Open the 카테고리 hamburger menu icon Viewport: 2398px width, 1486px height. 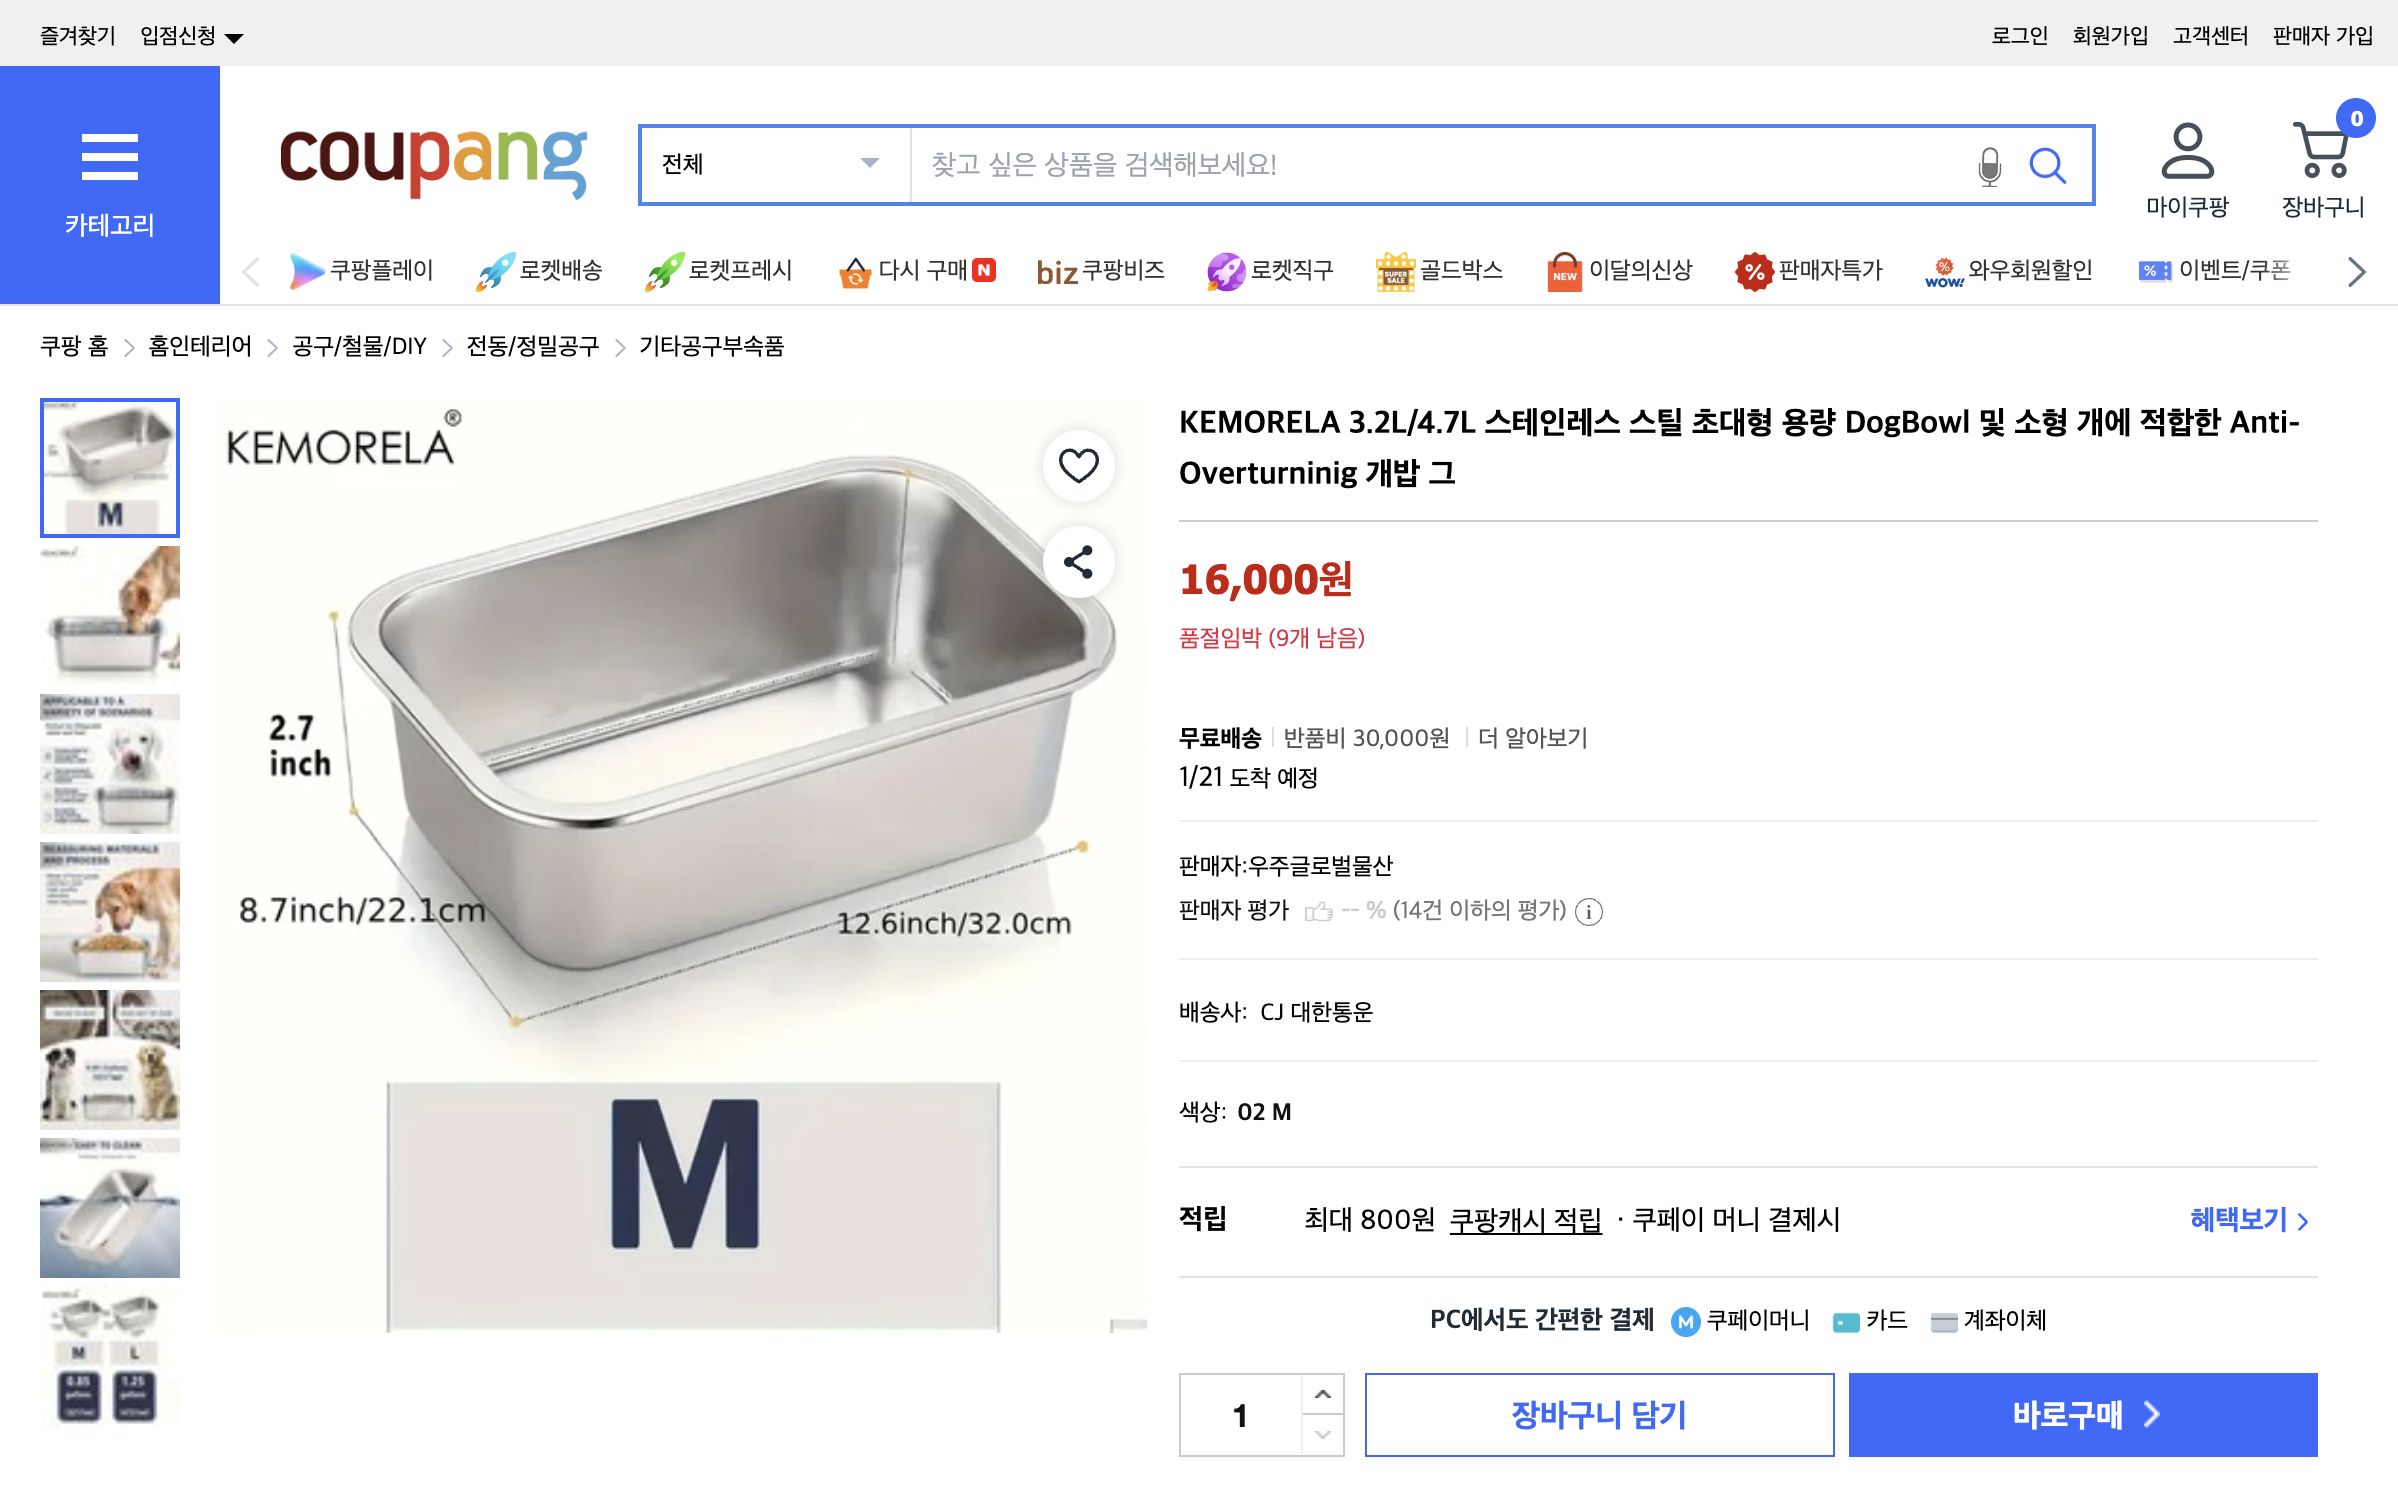109,156
